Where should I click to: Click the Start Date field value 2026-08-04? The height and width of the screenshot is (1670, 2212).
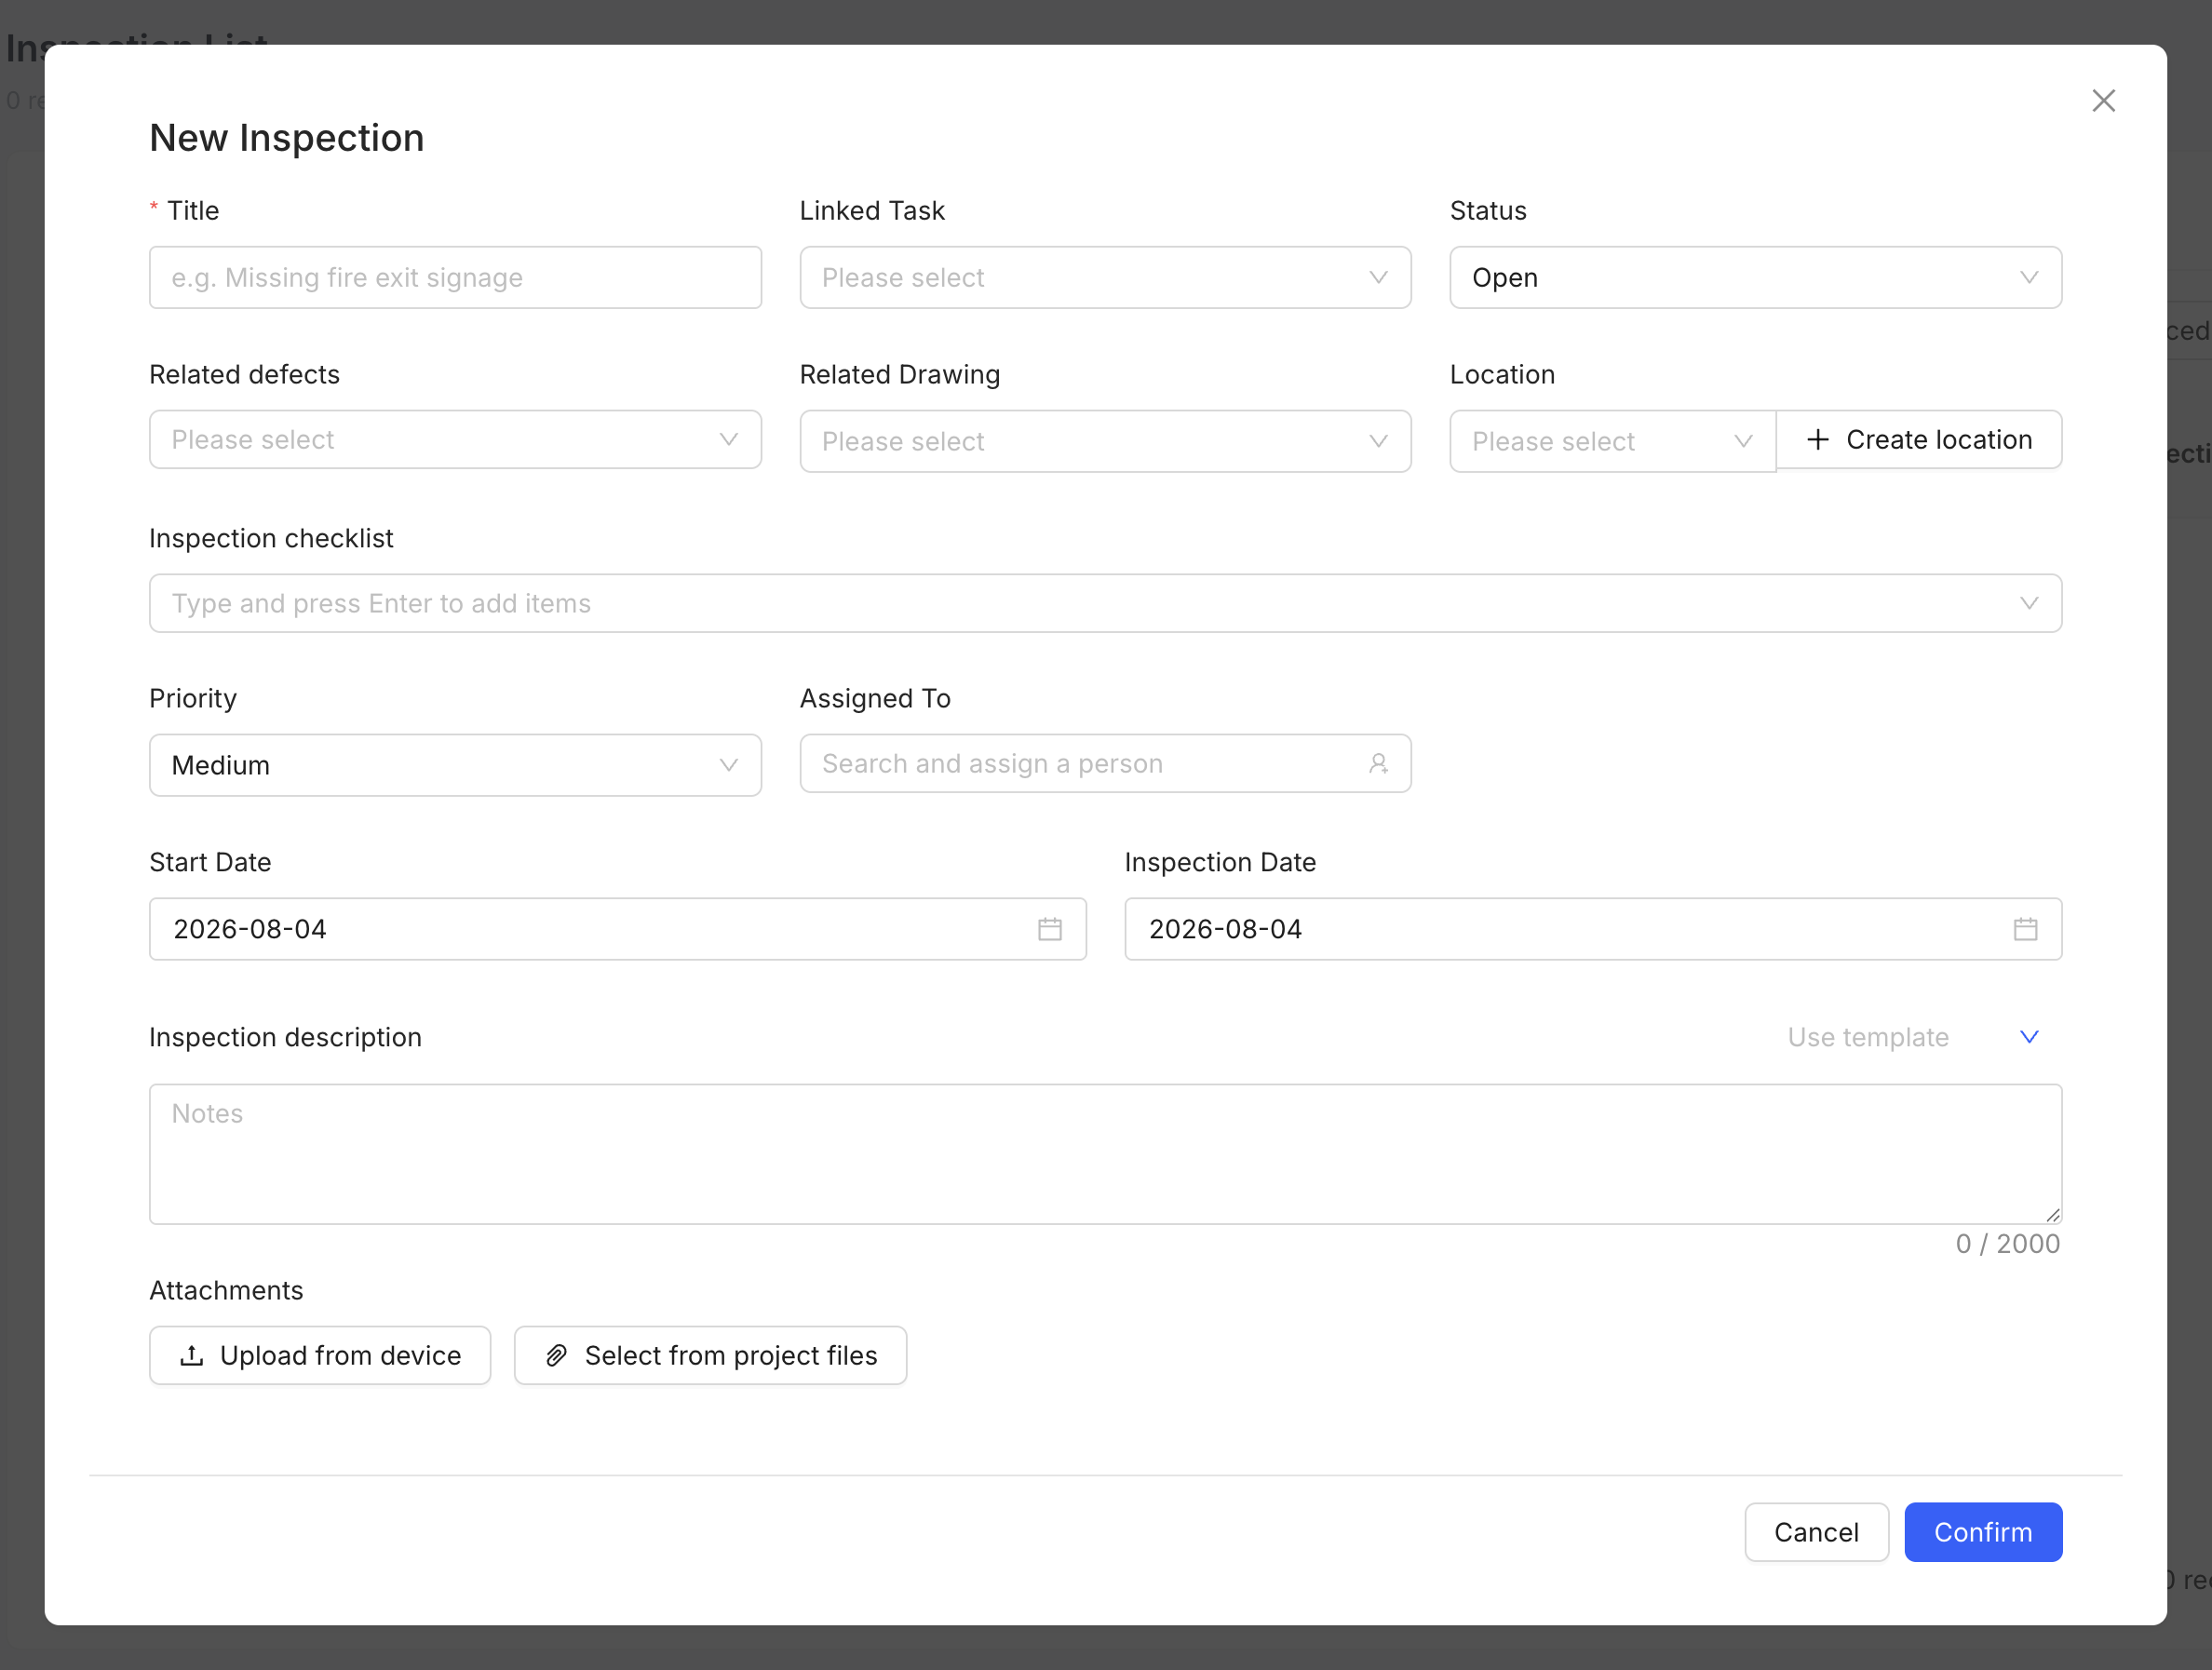[x=250, y=929]
